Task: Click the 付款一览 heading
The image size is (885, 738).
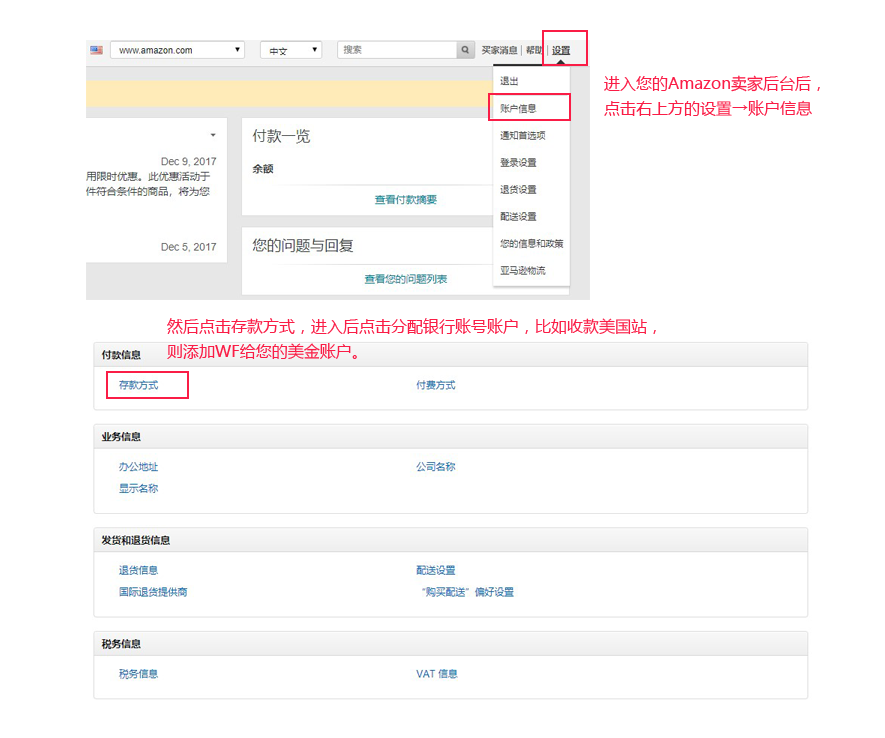Action: 281,136
